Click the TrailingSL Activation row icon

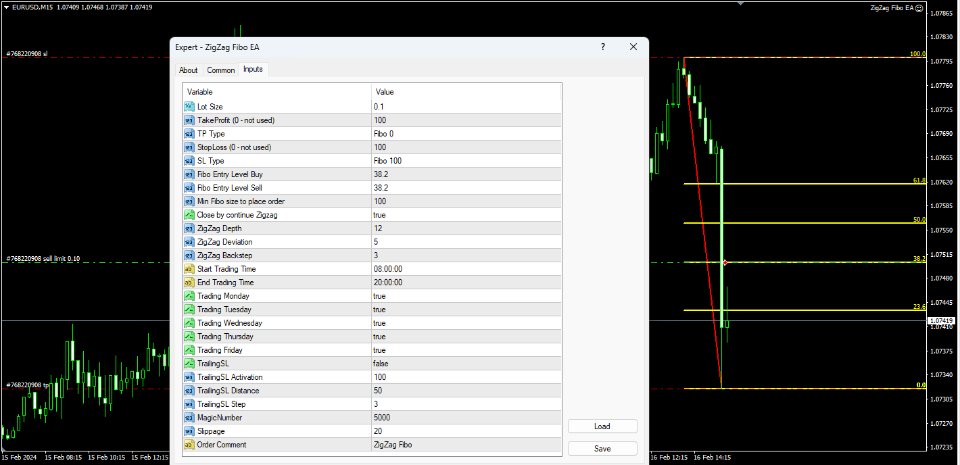(x=189, y=377)
